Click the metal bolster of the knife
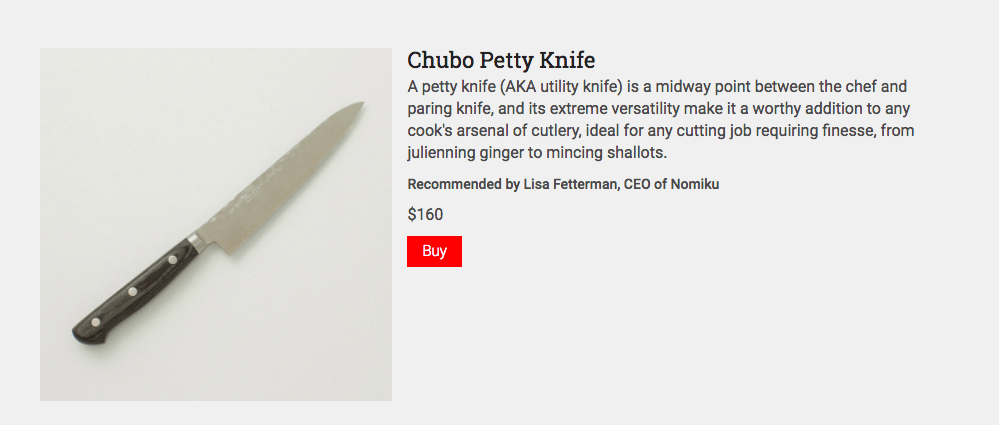This screenshot has height=425, width=999. (198, 241)
